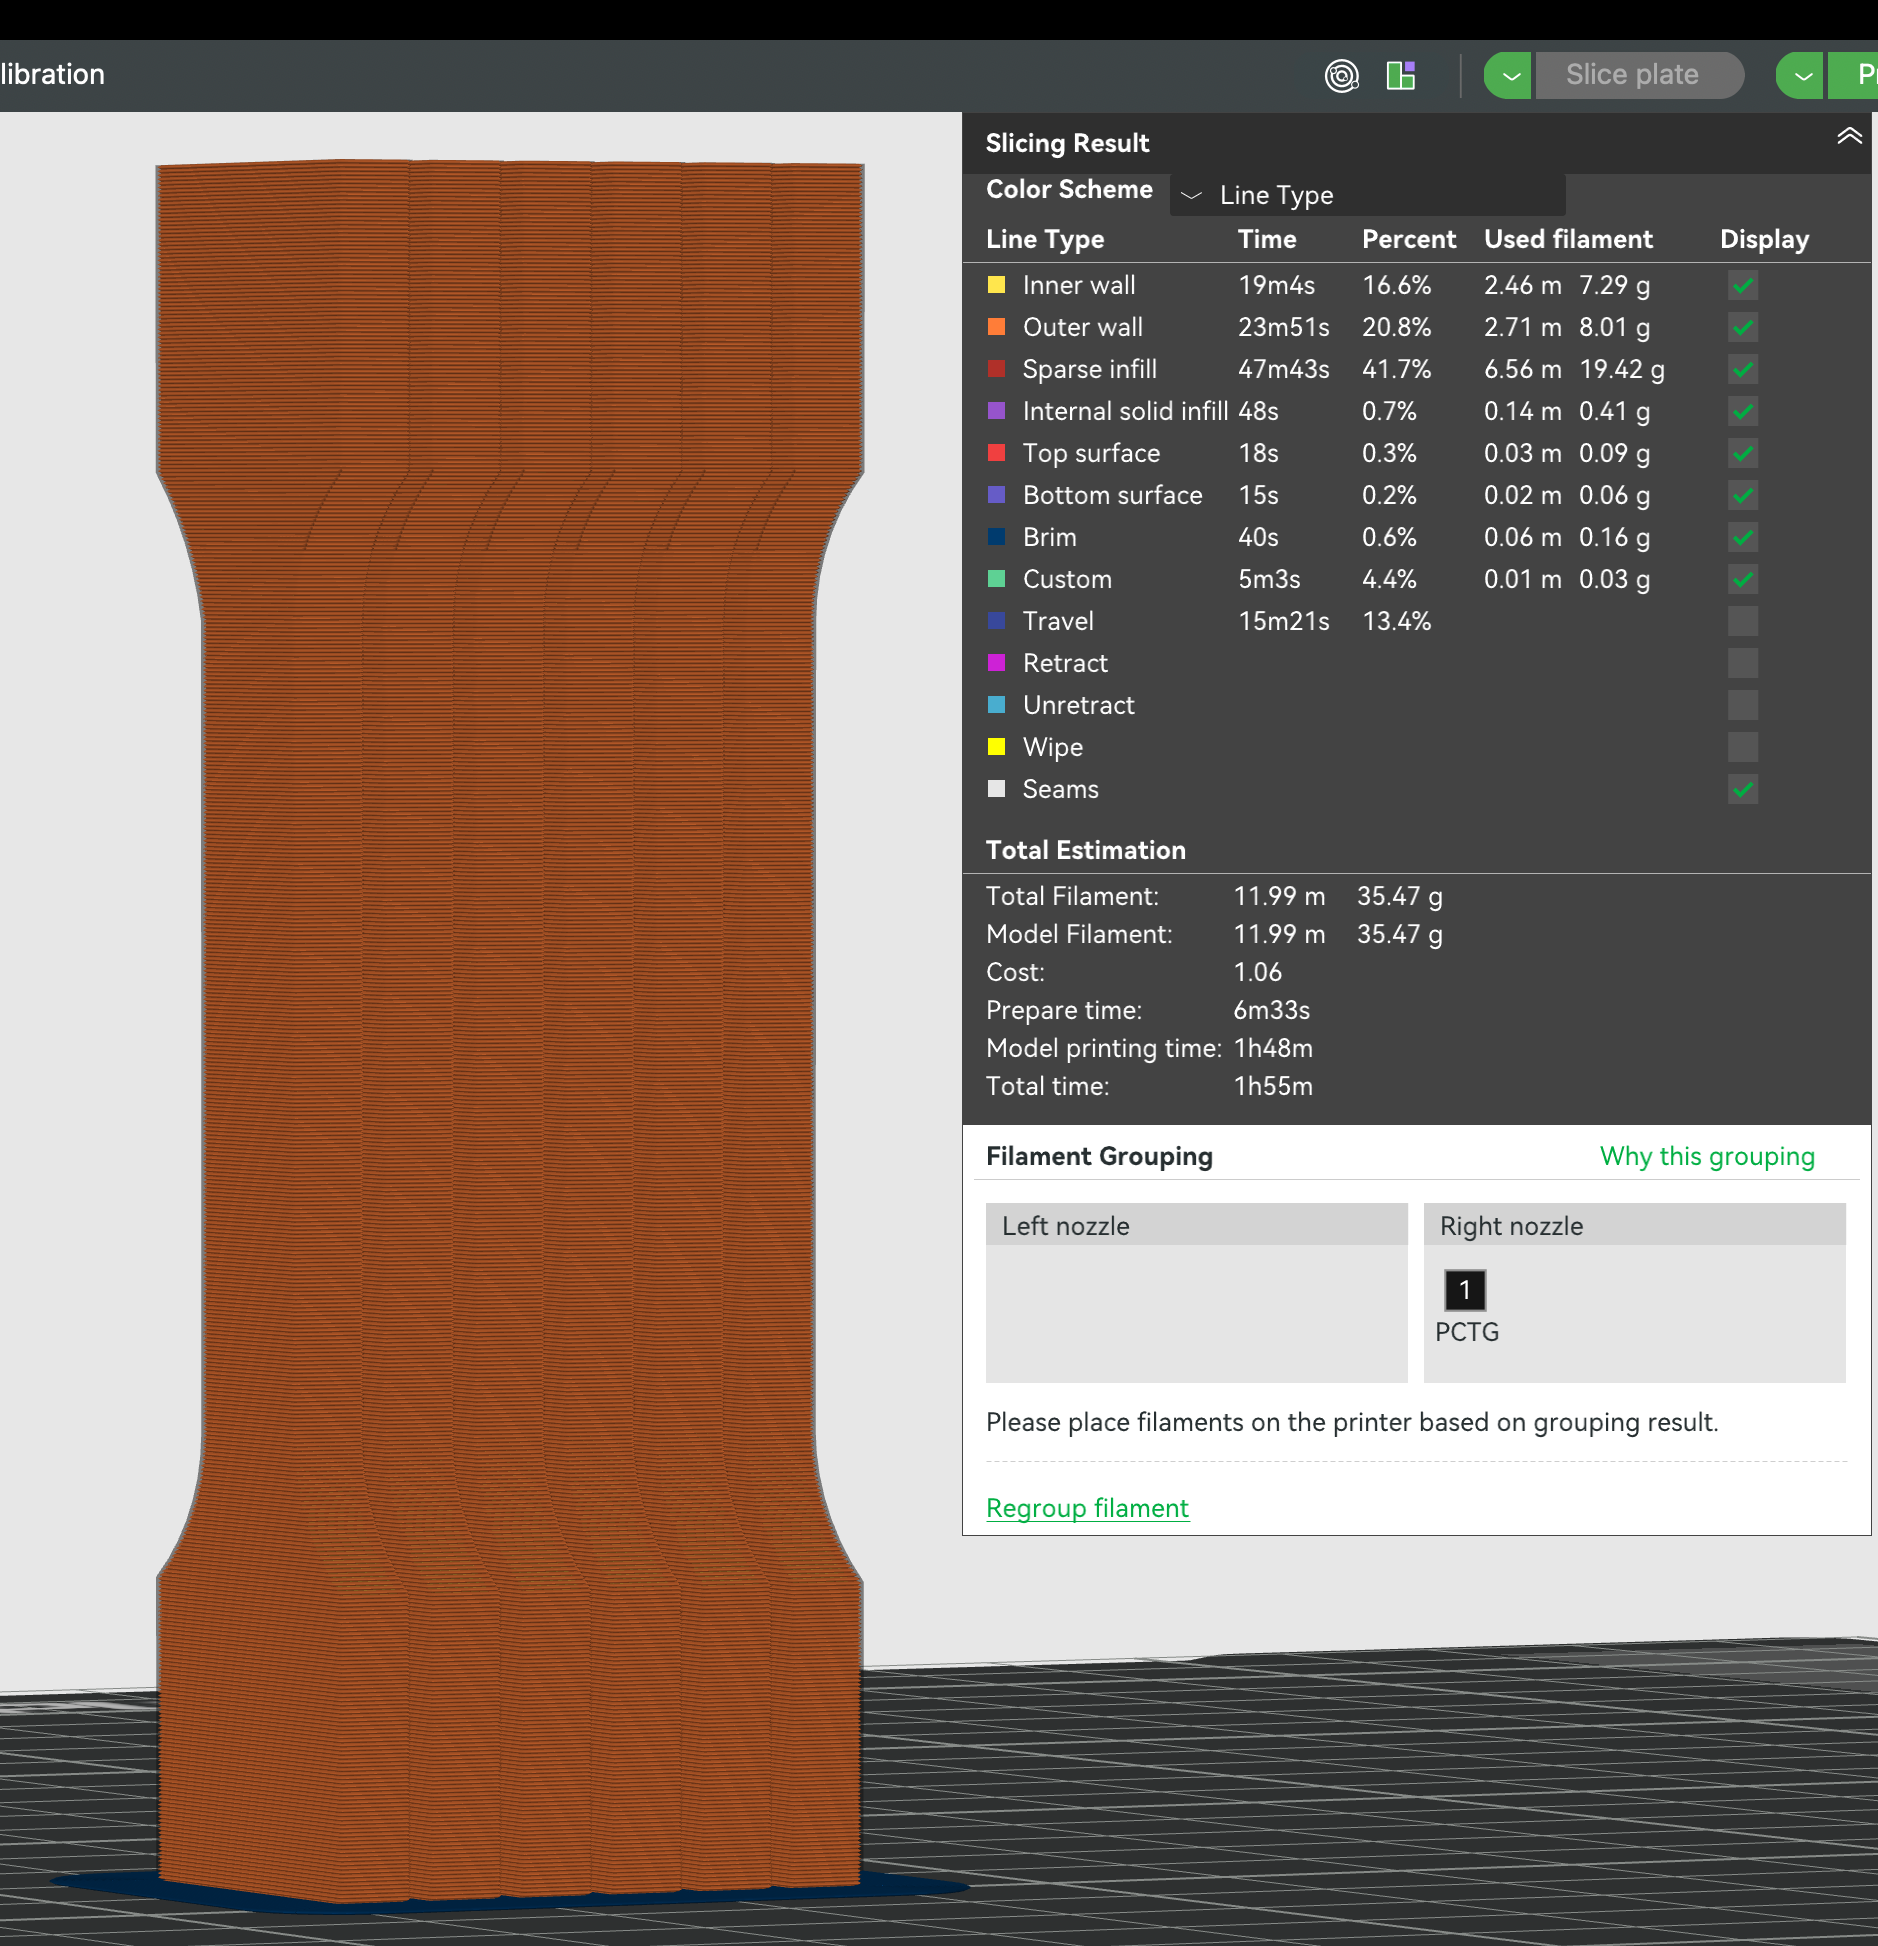Viewport: 1878px width, 1946px height.
Task: Select filament 1 chip under Right nozzle
Action: coord(1463,1290)
